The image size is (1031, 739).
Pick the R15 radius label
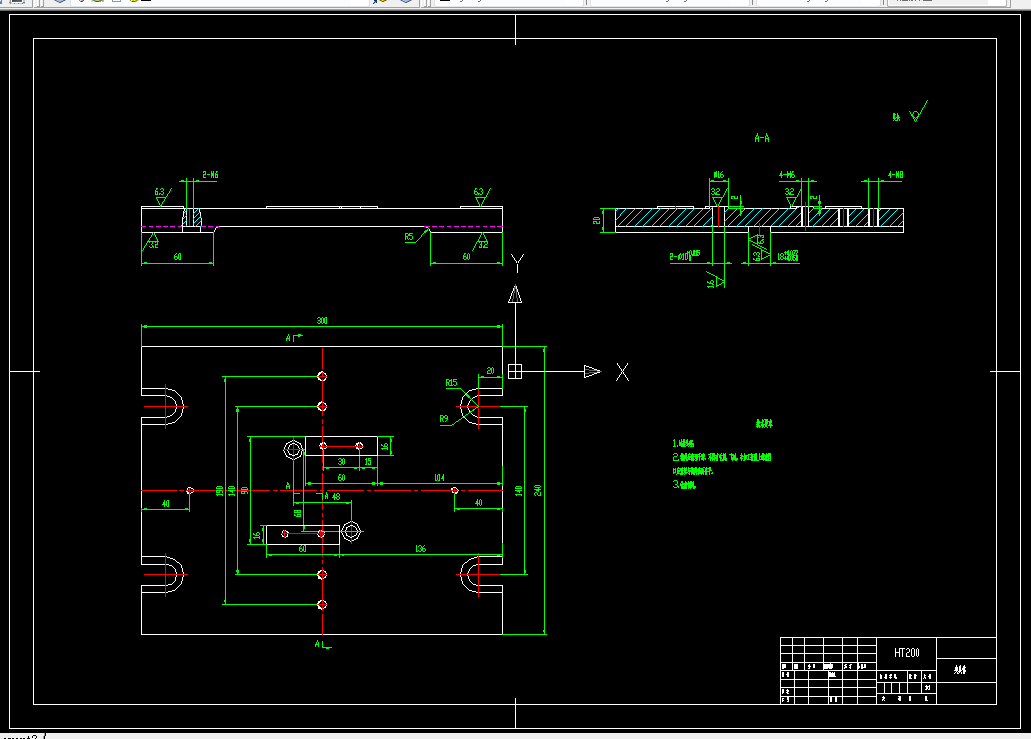coord(451,383)
